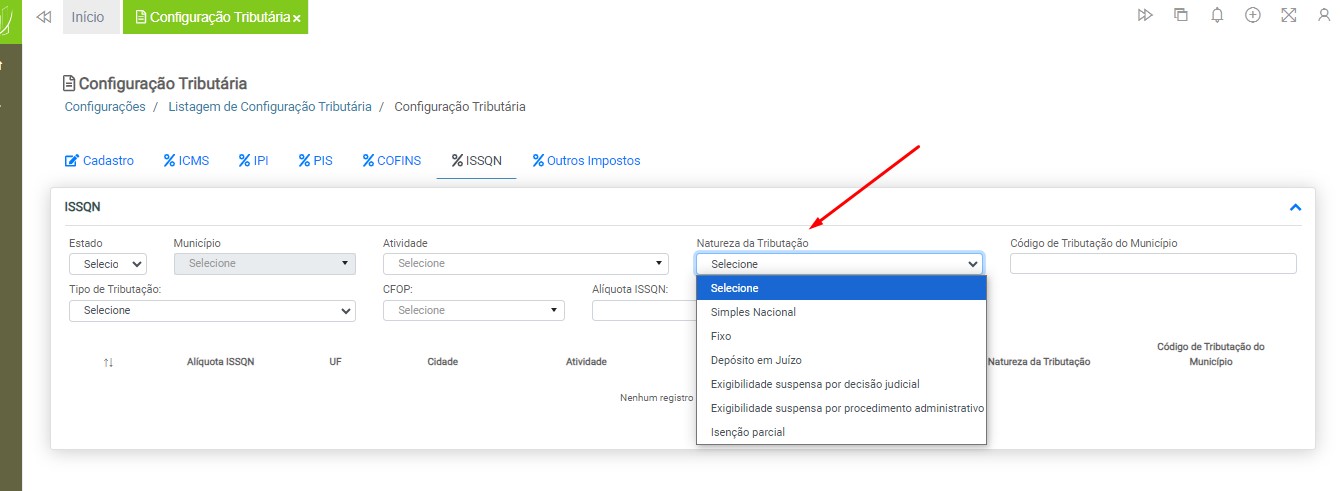This screenshot has width=1340, height=491.
Task: Open the notifications bell icon
Action: [x=1217, y=15]
